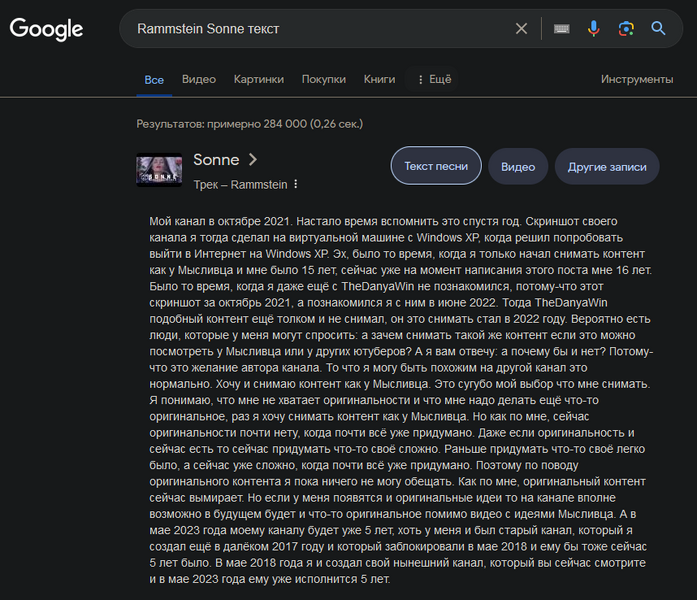
Task: Click the Google logo
Action: tap(46, 29)
